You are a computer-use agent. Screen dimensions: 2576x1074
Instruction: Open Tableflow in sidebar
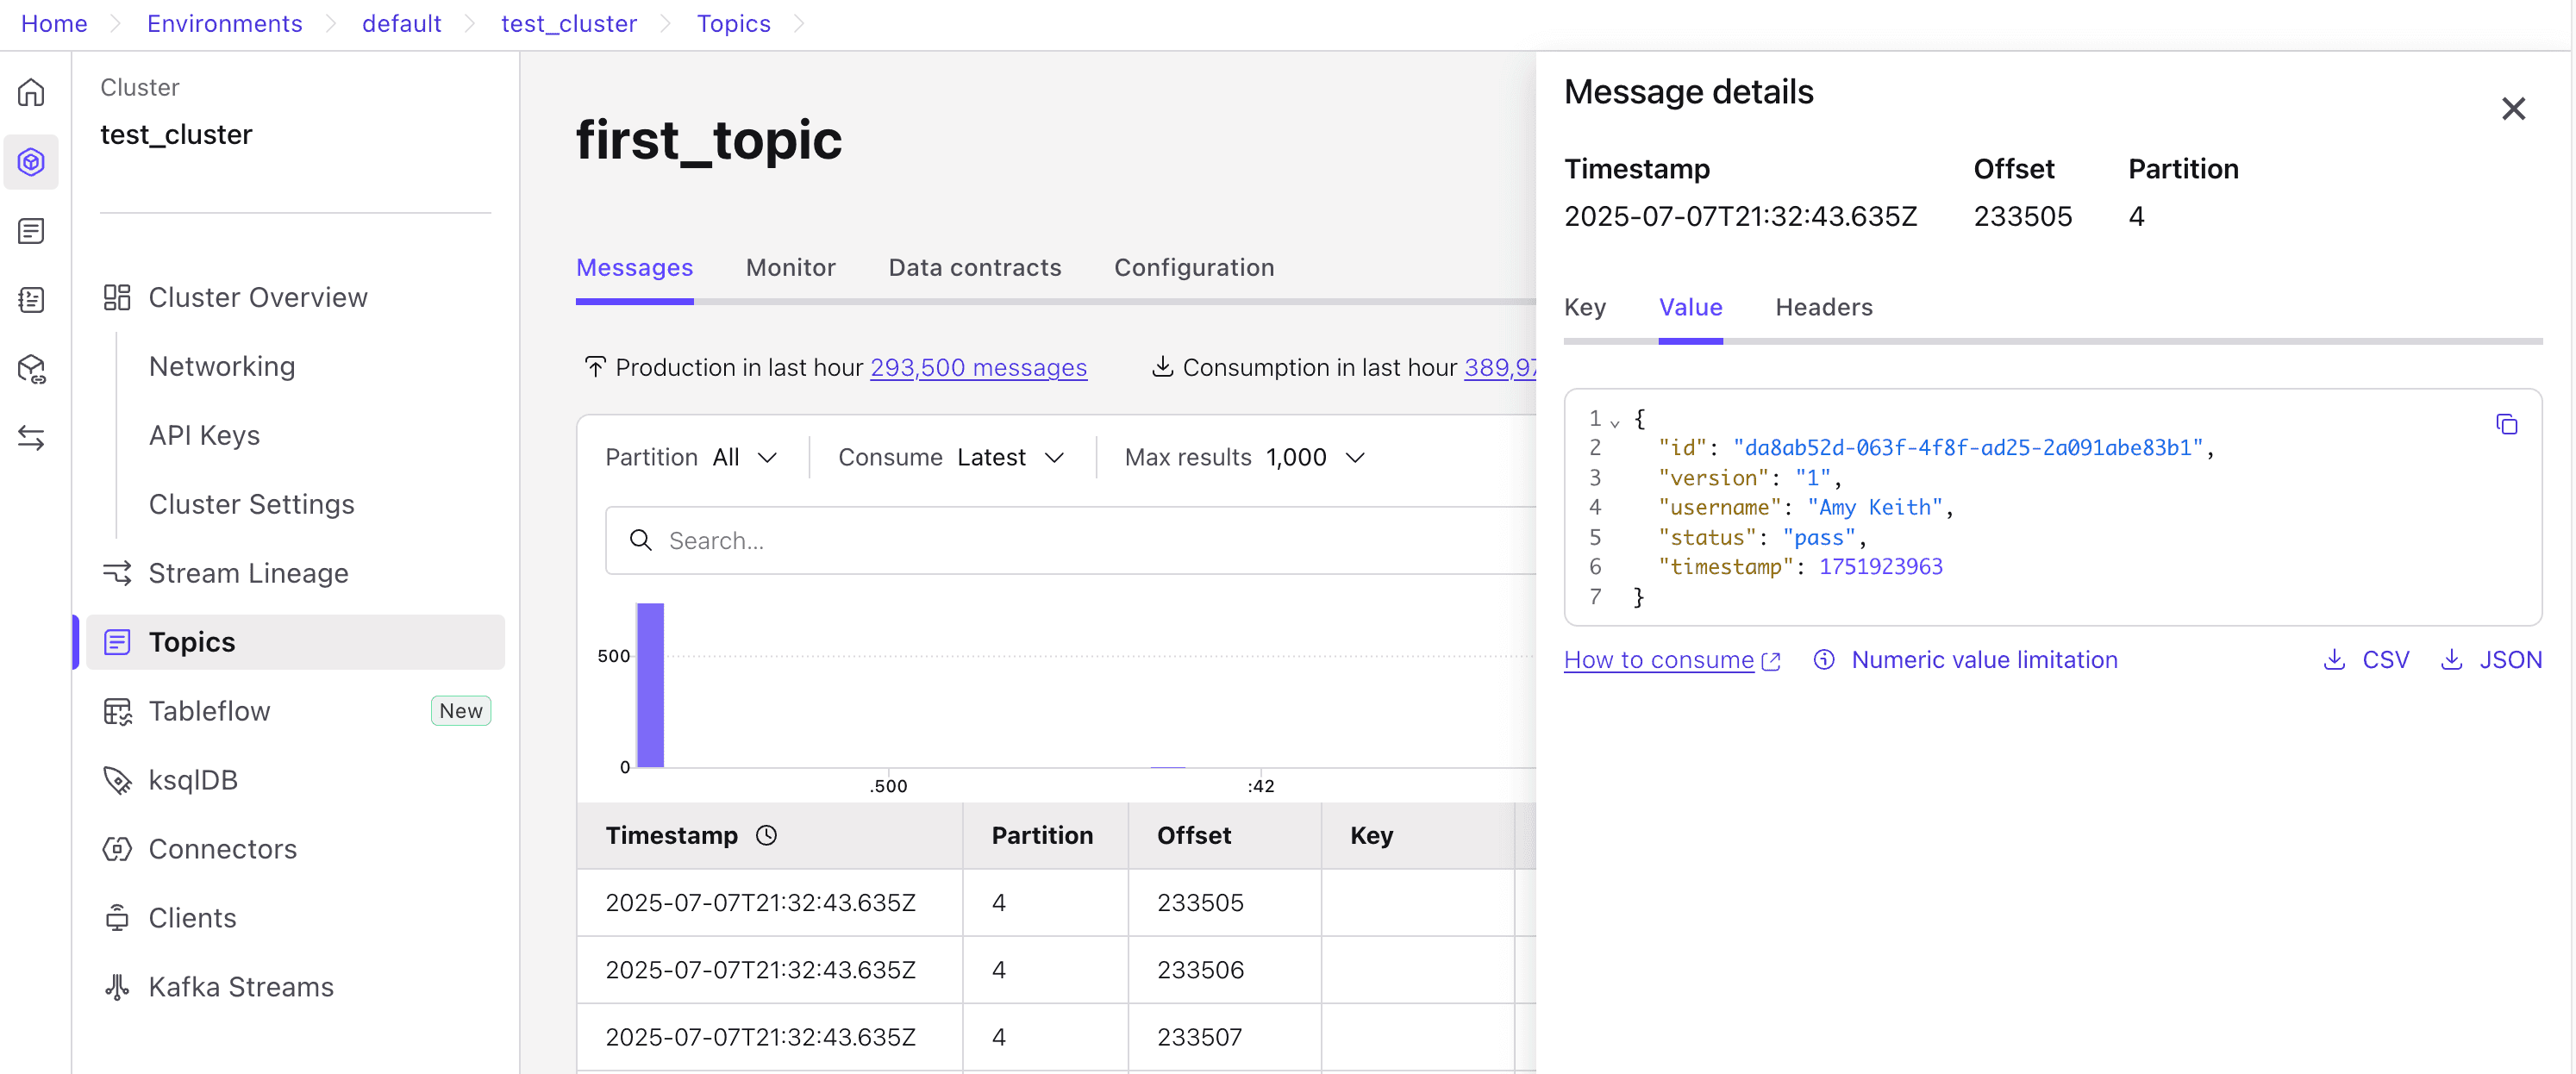pyautogui.click(x=209, y=711)
